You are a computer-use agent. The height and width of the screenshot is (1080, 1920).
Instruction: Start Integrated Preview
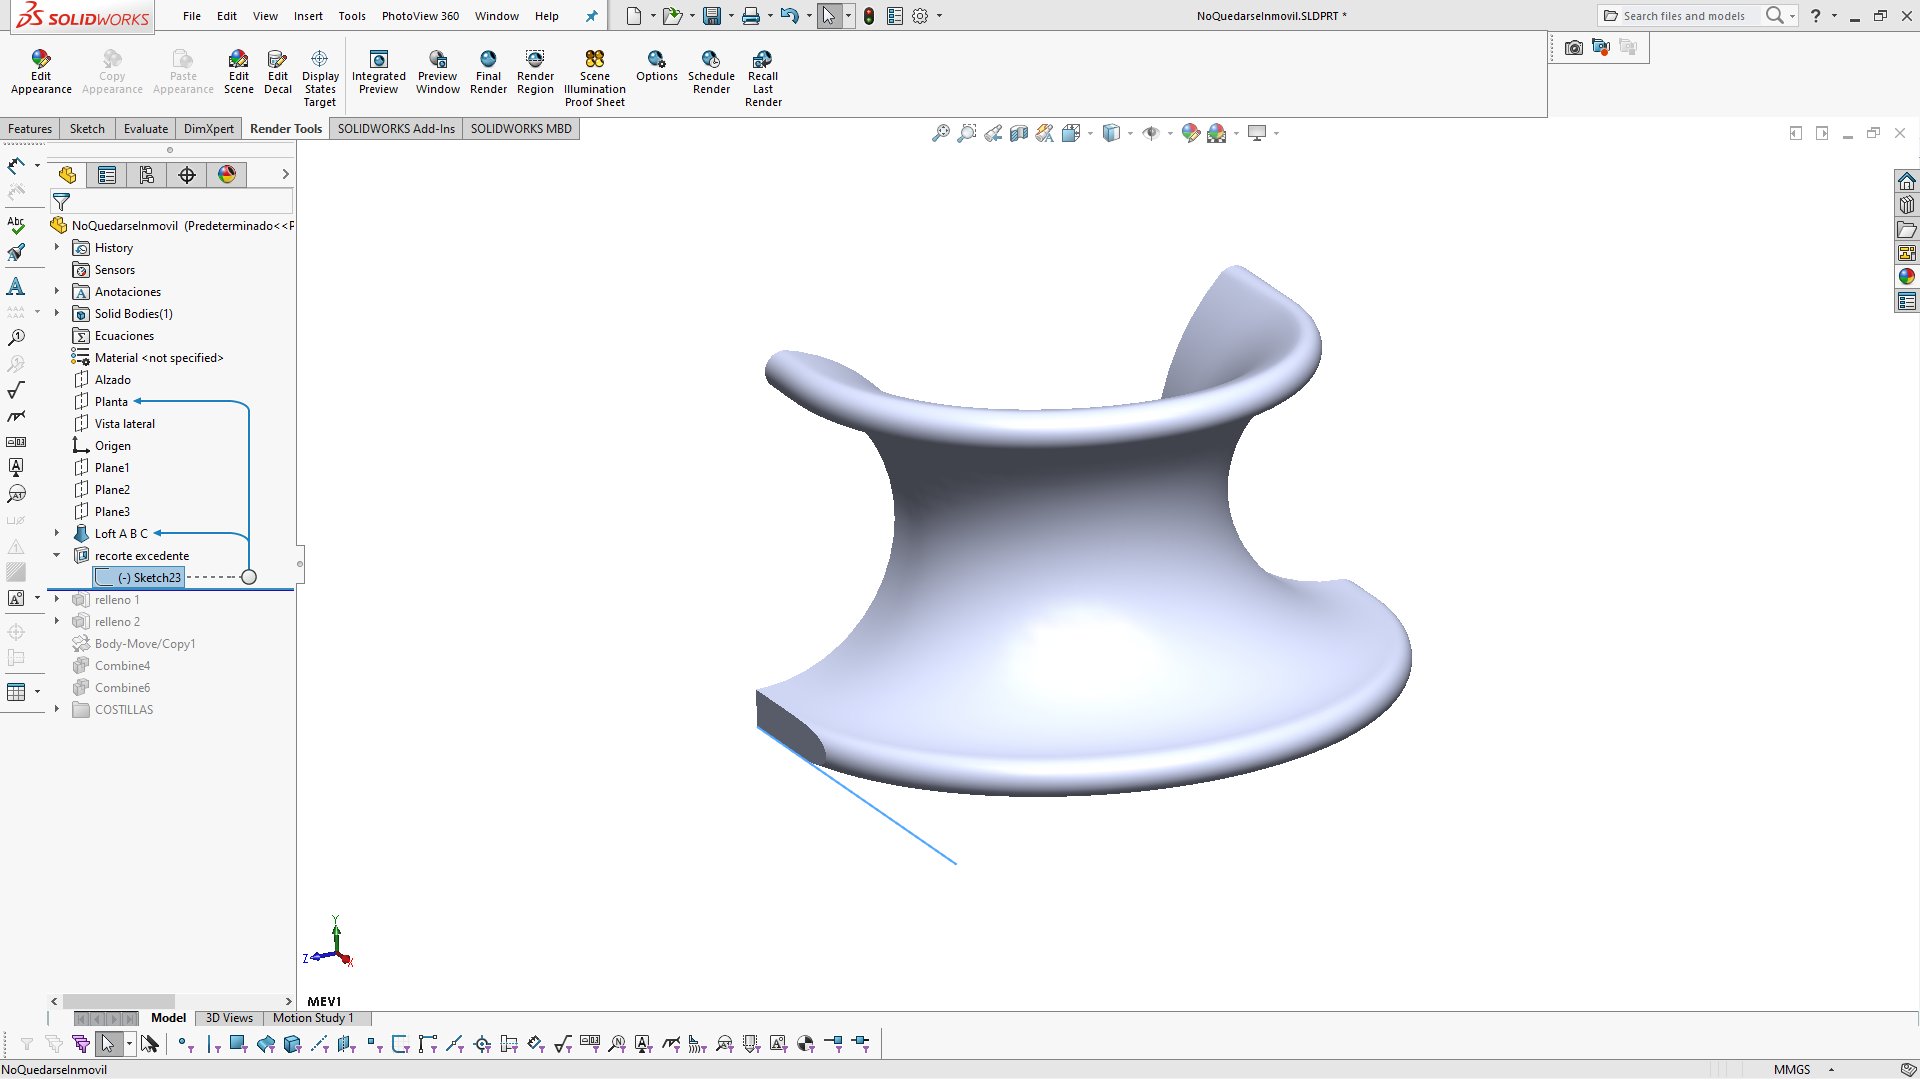(x=379, y=73)
